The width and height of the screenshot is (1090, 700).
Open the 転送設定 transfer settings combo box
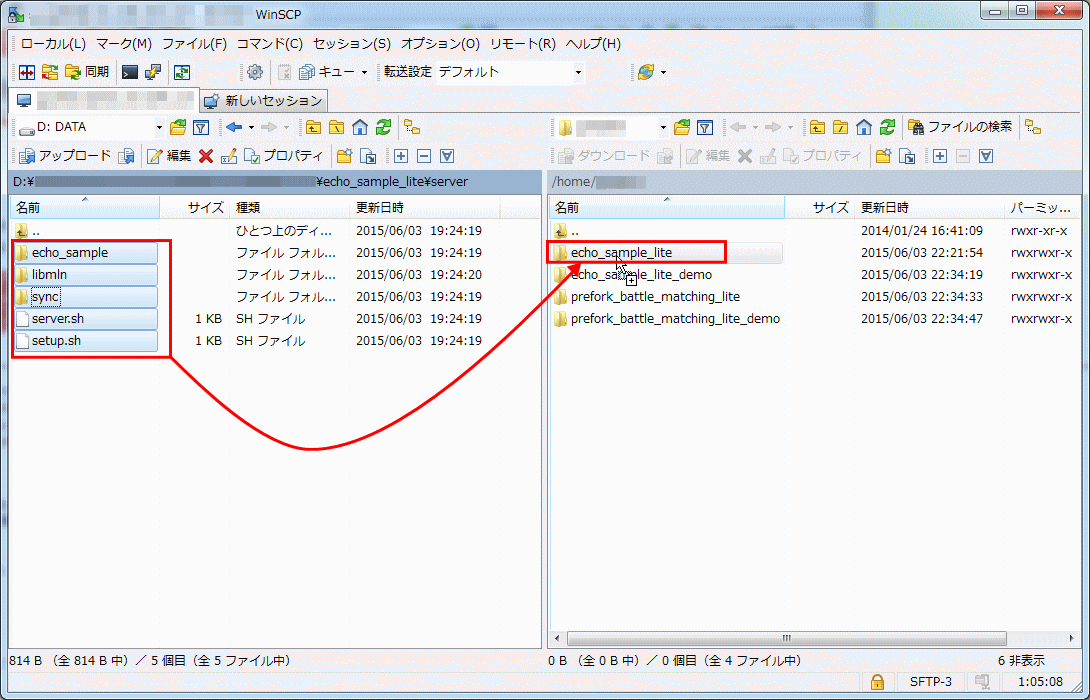(x=510, y=72)
